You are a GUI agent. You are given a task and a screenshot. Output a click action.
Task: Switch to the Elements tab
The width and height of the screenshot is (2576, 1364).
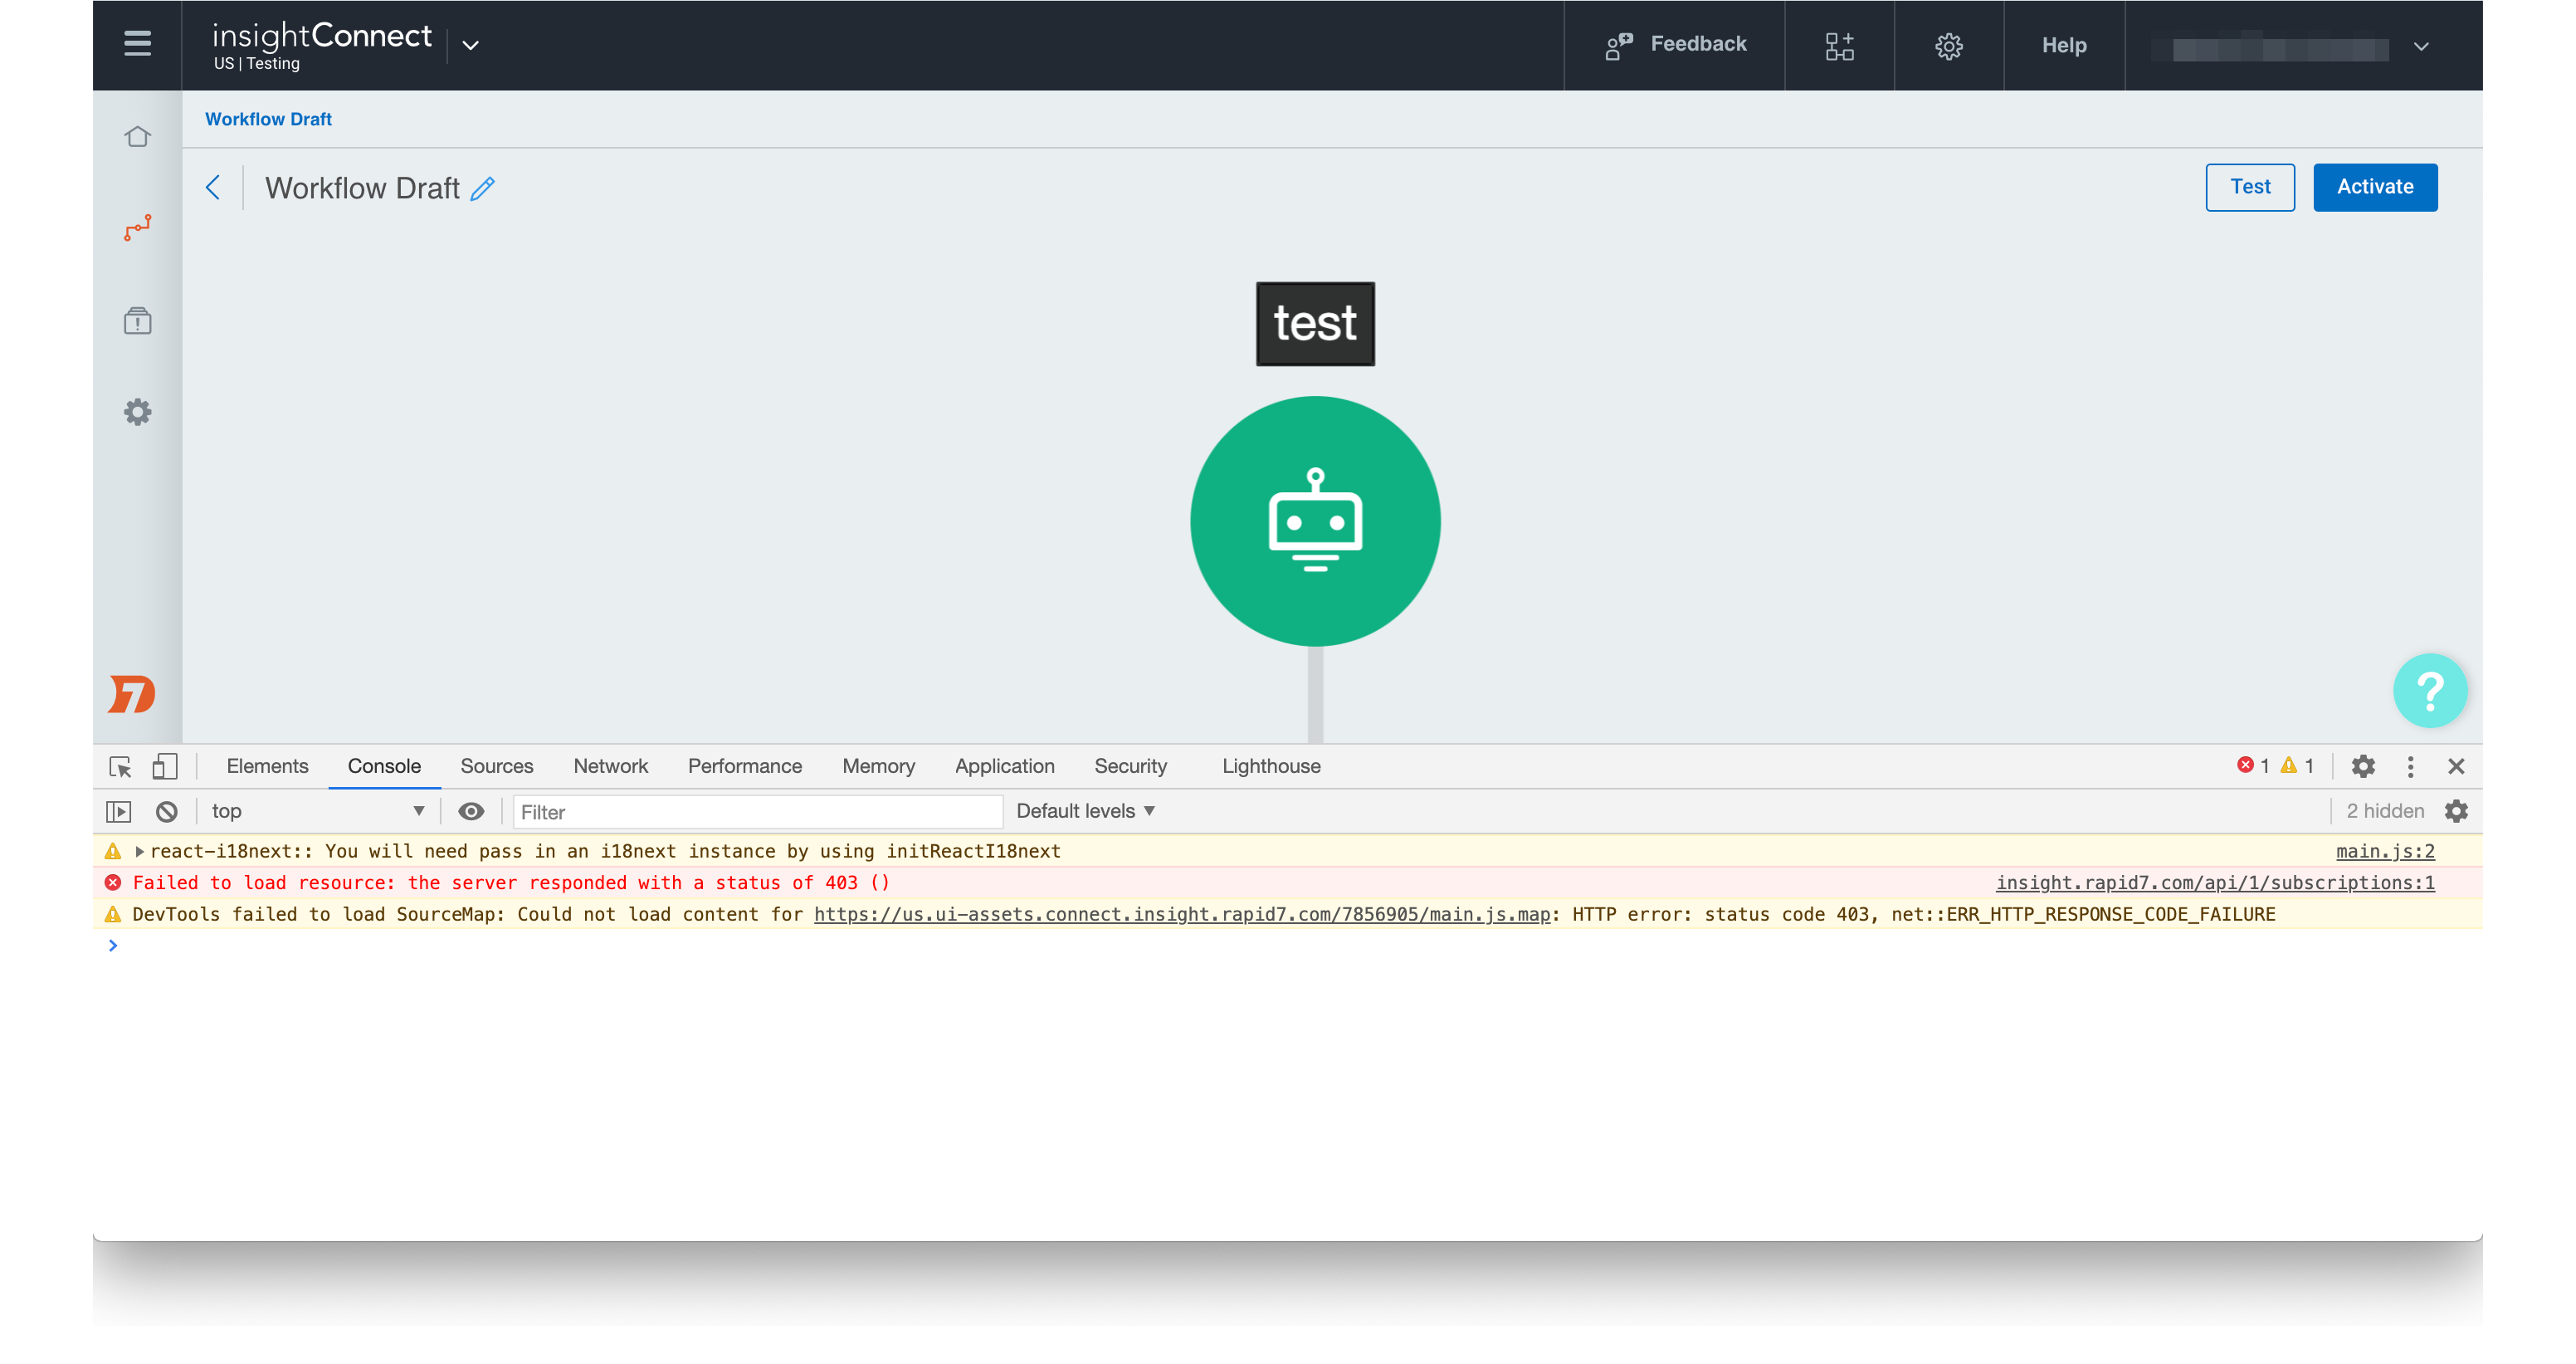click(267, 766)
